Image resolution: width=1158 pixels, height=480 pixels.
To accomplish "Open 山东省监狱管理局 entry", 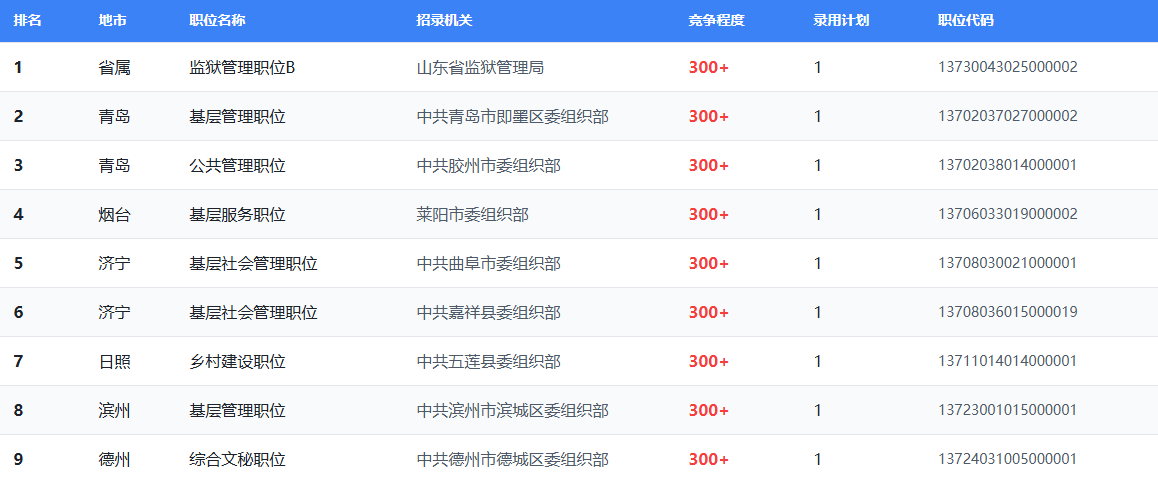I will pos(480,68).
